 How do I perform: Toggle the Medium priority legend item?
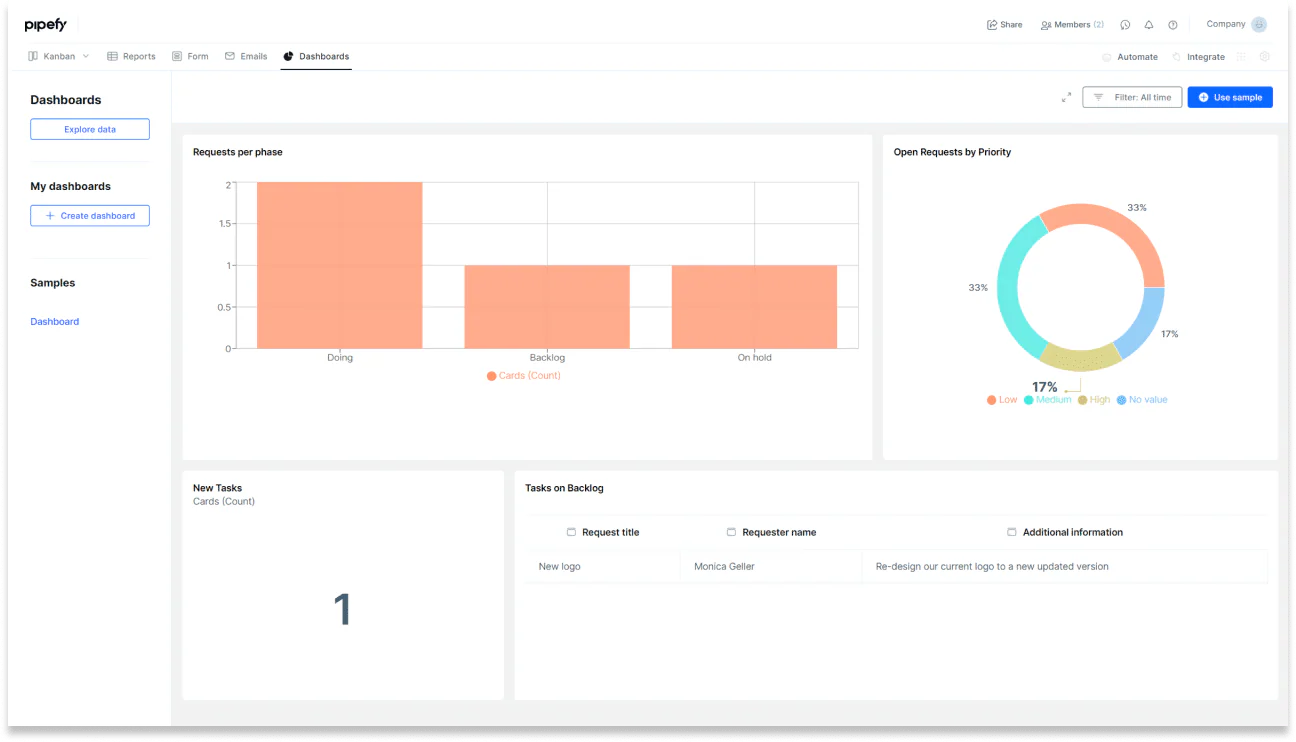tap(1048, 400)
